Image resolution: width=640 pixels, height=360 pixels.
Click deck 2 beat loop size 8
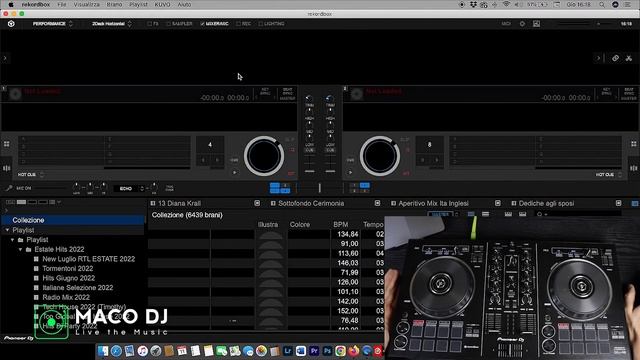(x=429, y=144)
